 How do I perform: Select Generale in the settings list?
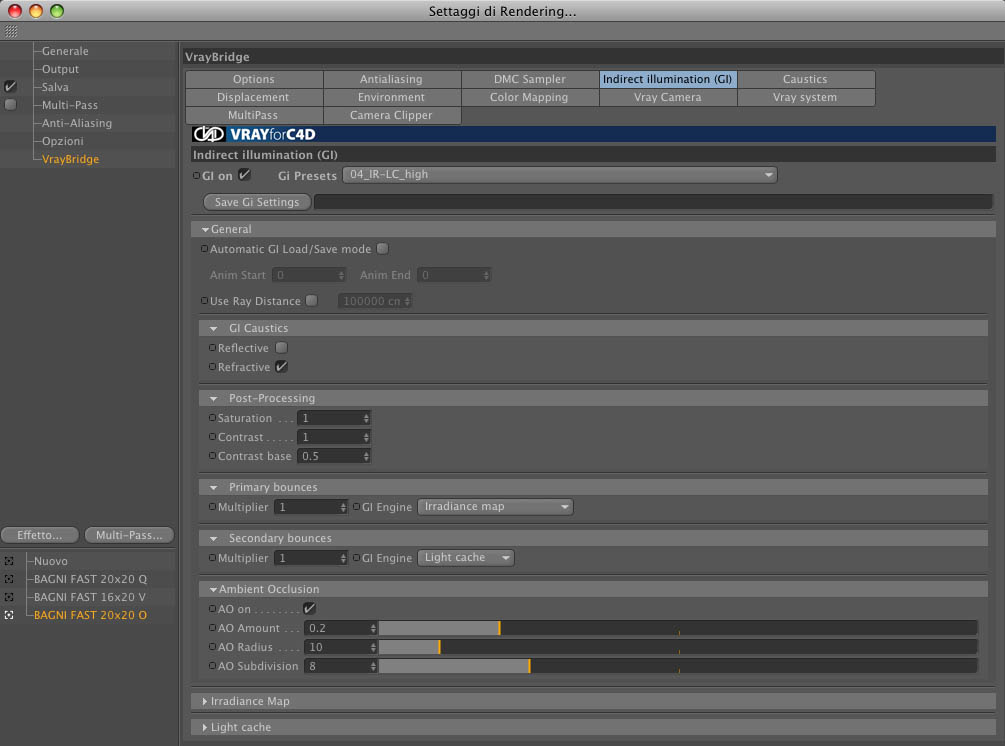point(65,51)
